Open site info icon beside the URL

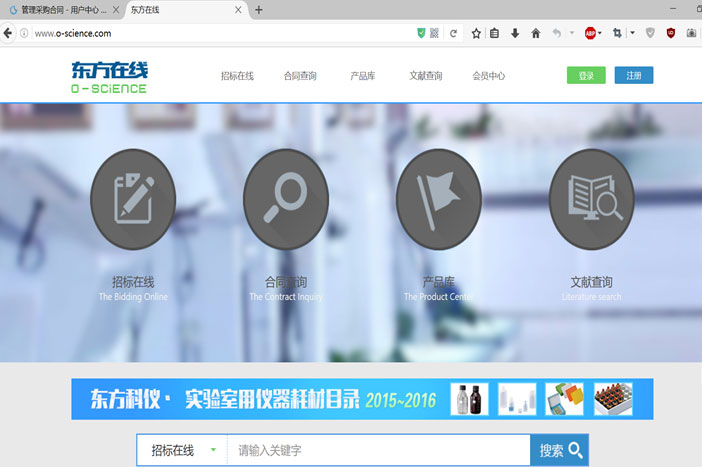click(x=24, y=33)
